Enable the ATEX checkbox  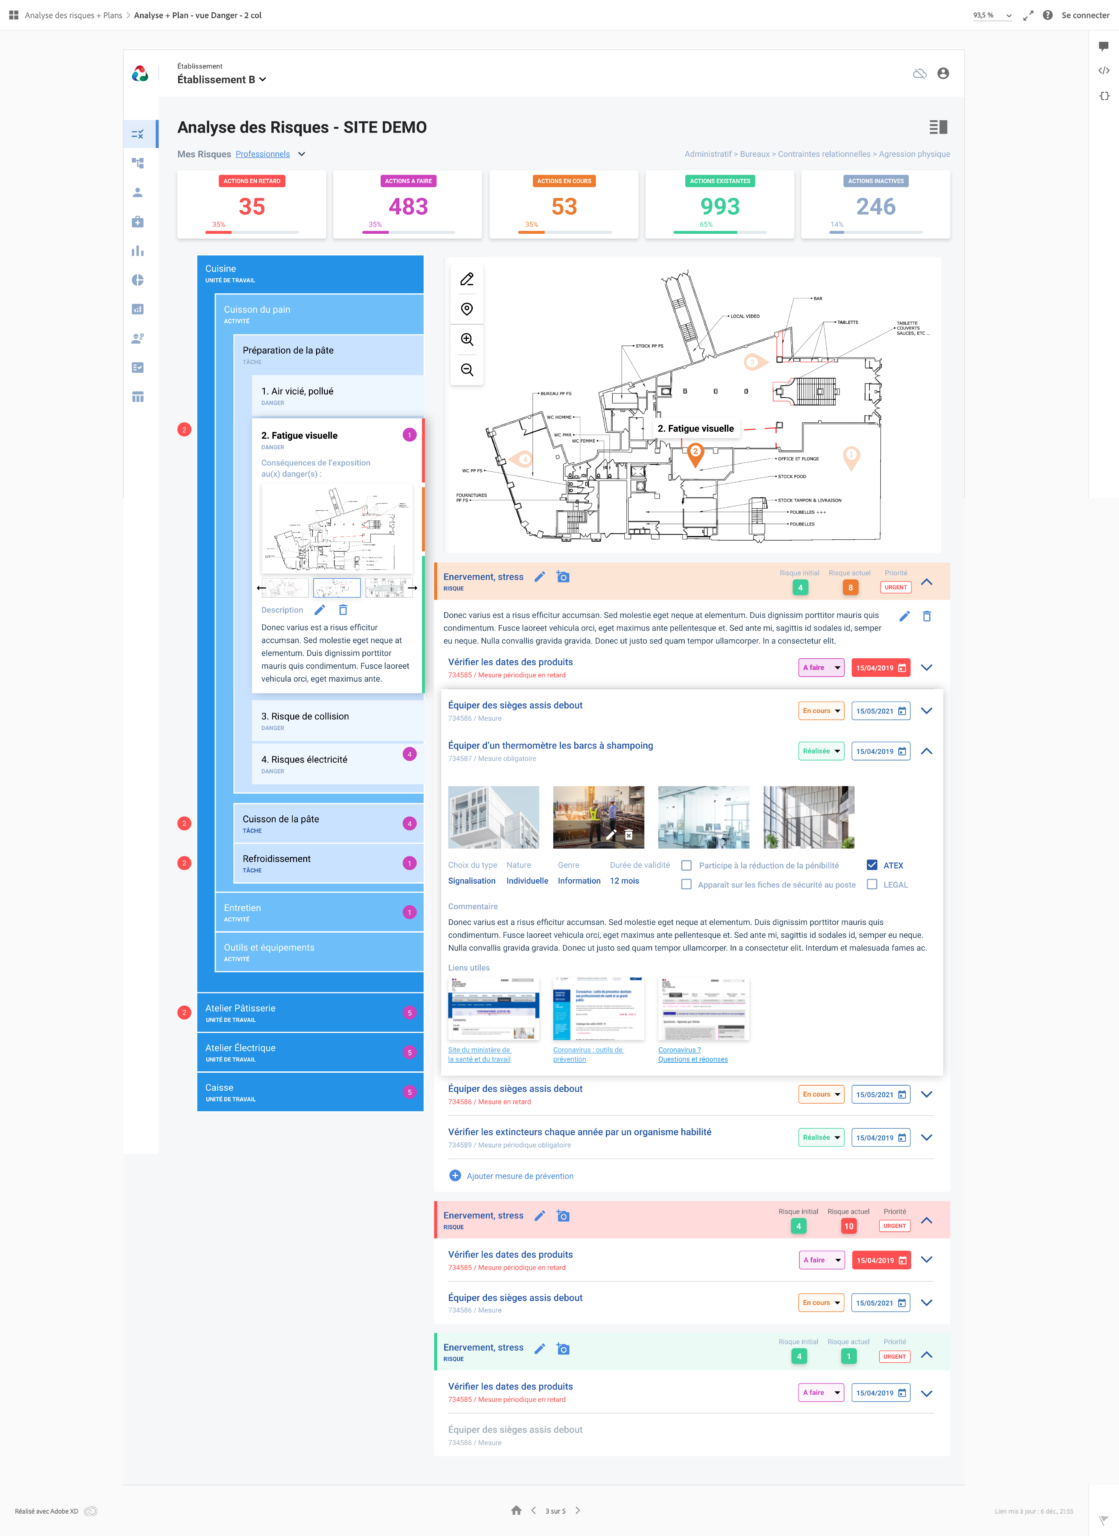872,865
